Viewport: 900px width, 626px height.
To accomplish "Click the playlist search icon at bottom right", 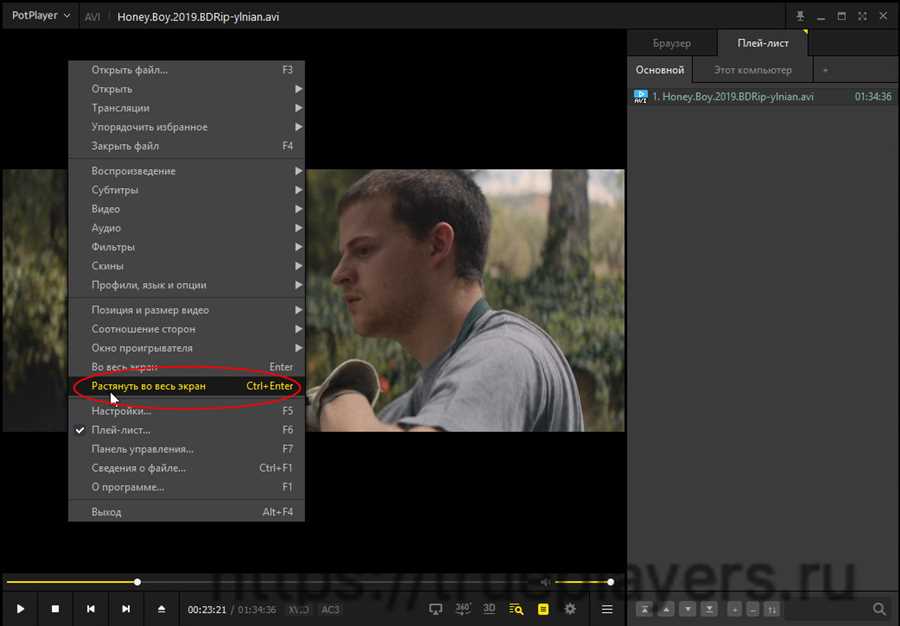I will 879,609.
